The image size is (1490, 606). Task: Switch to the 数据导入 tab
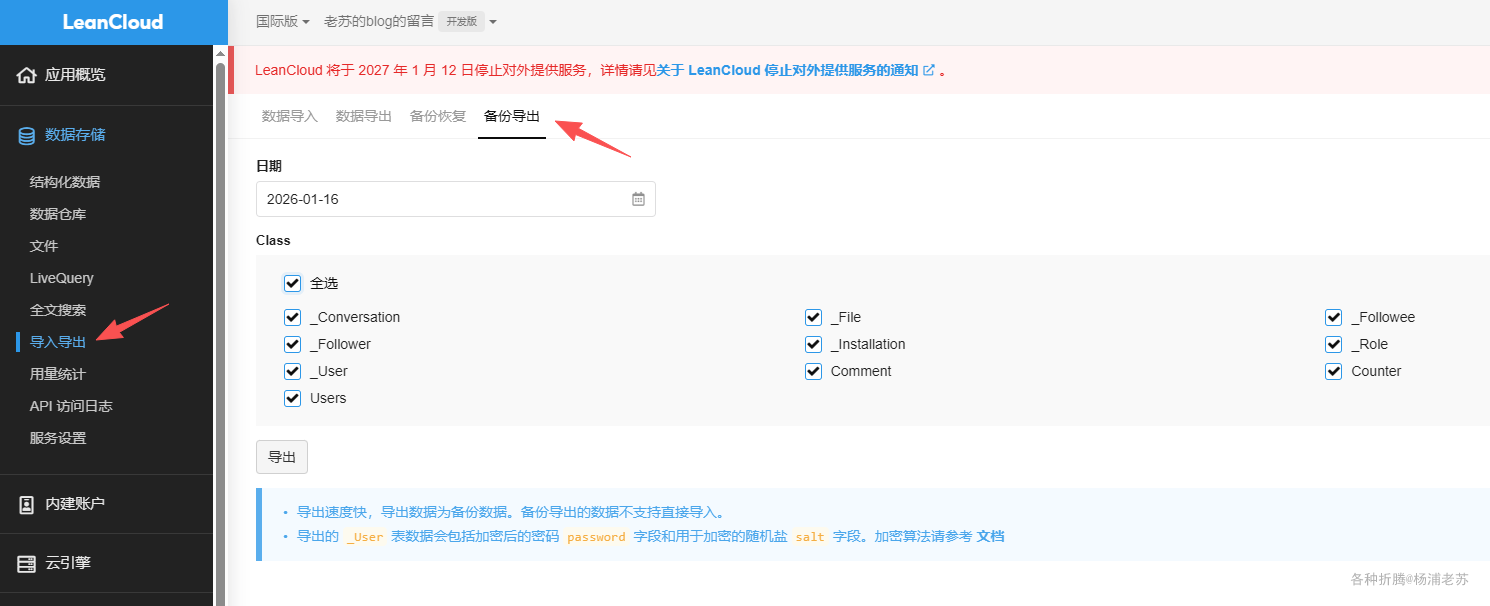(x=290, y=116)
